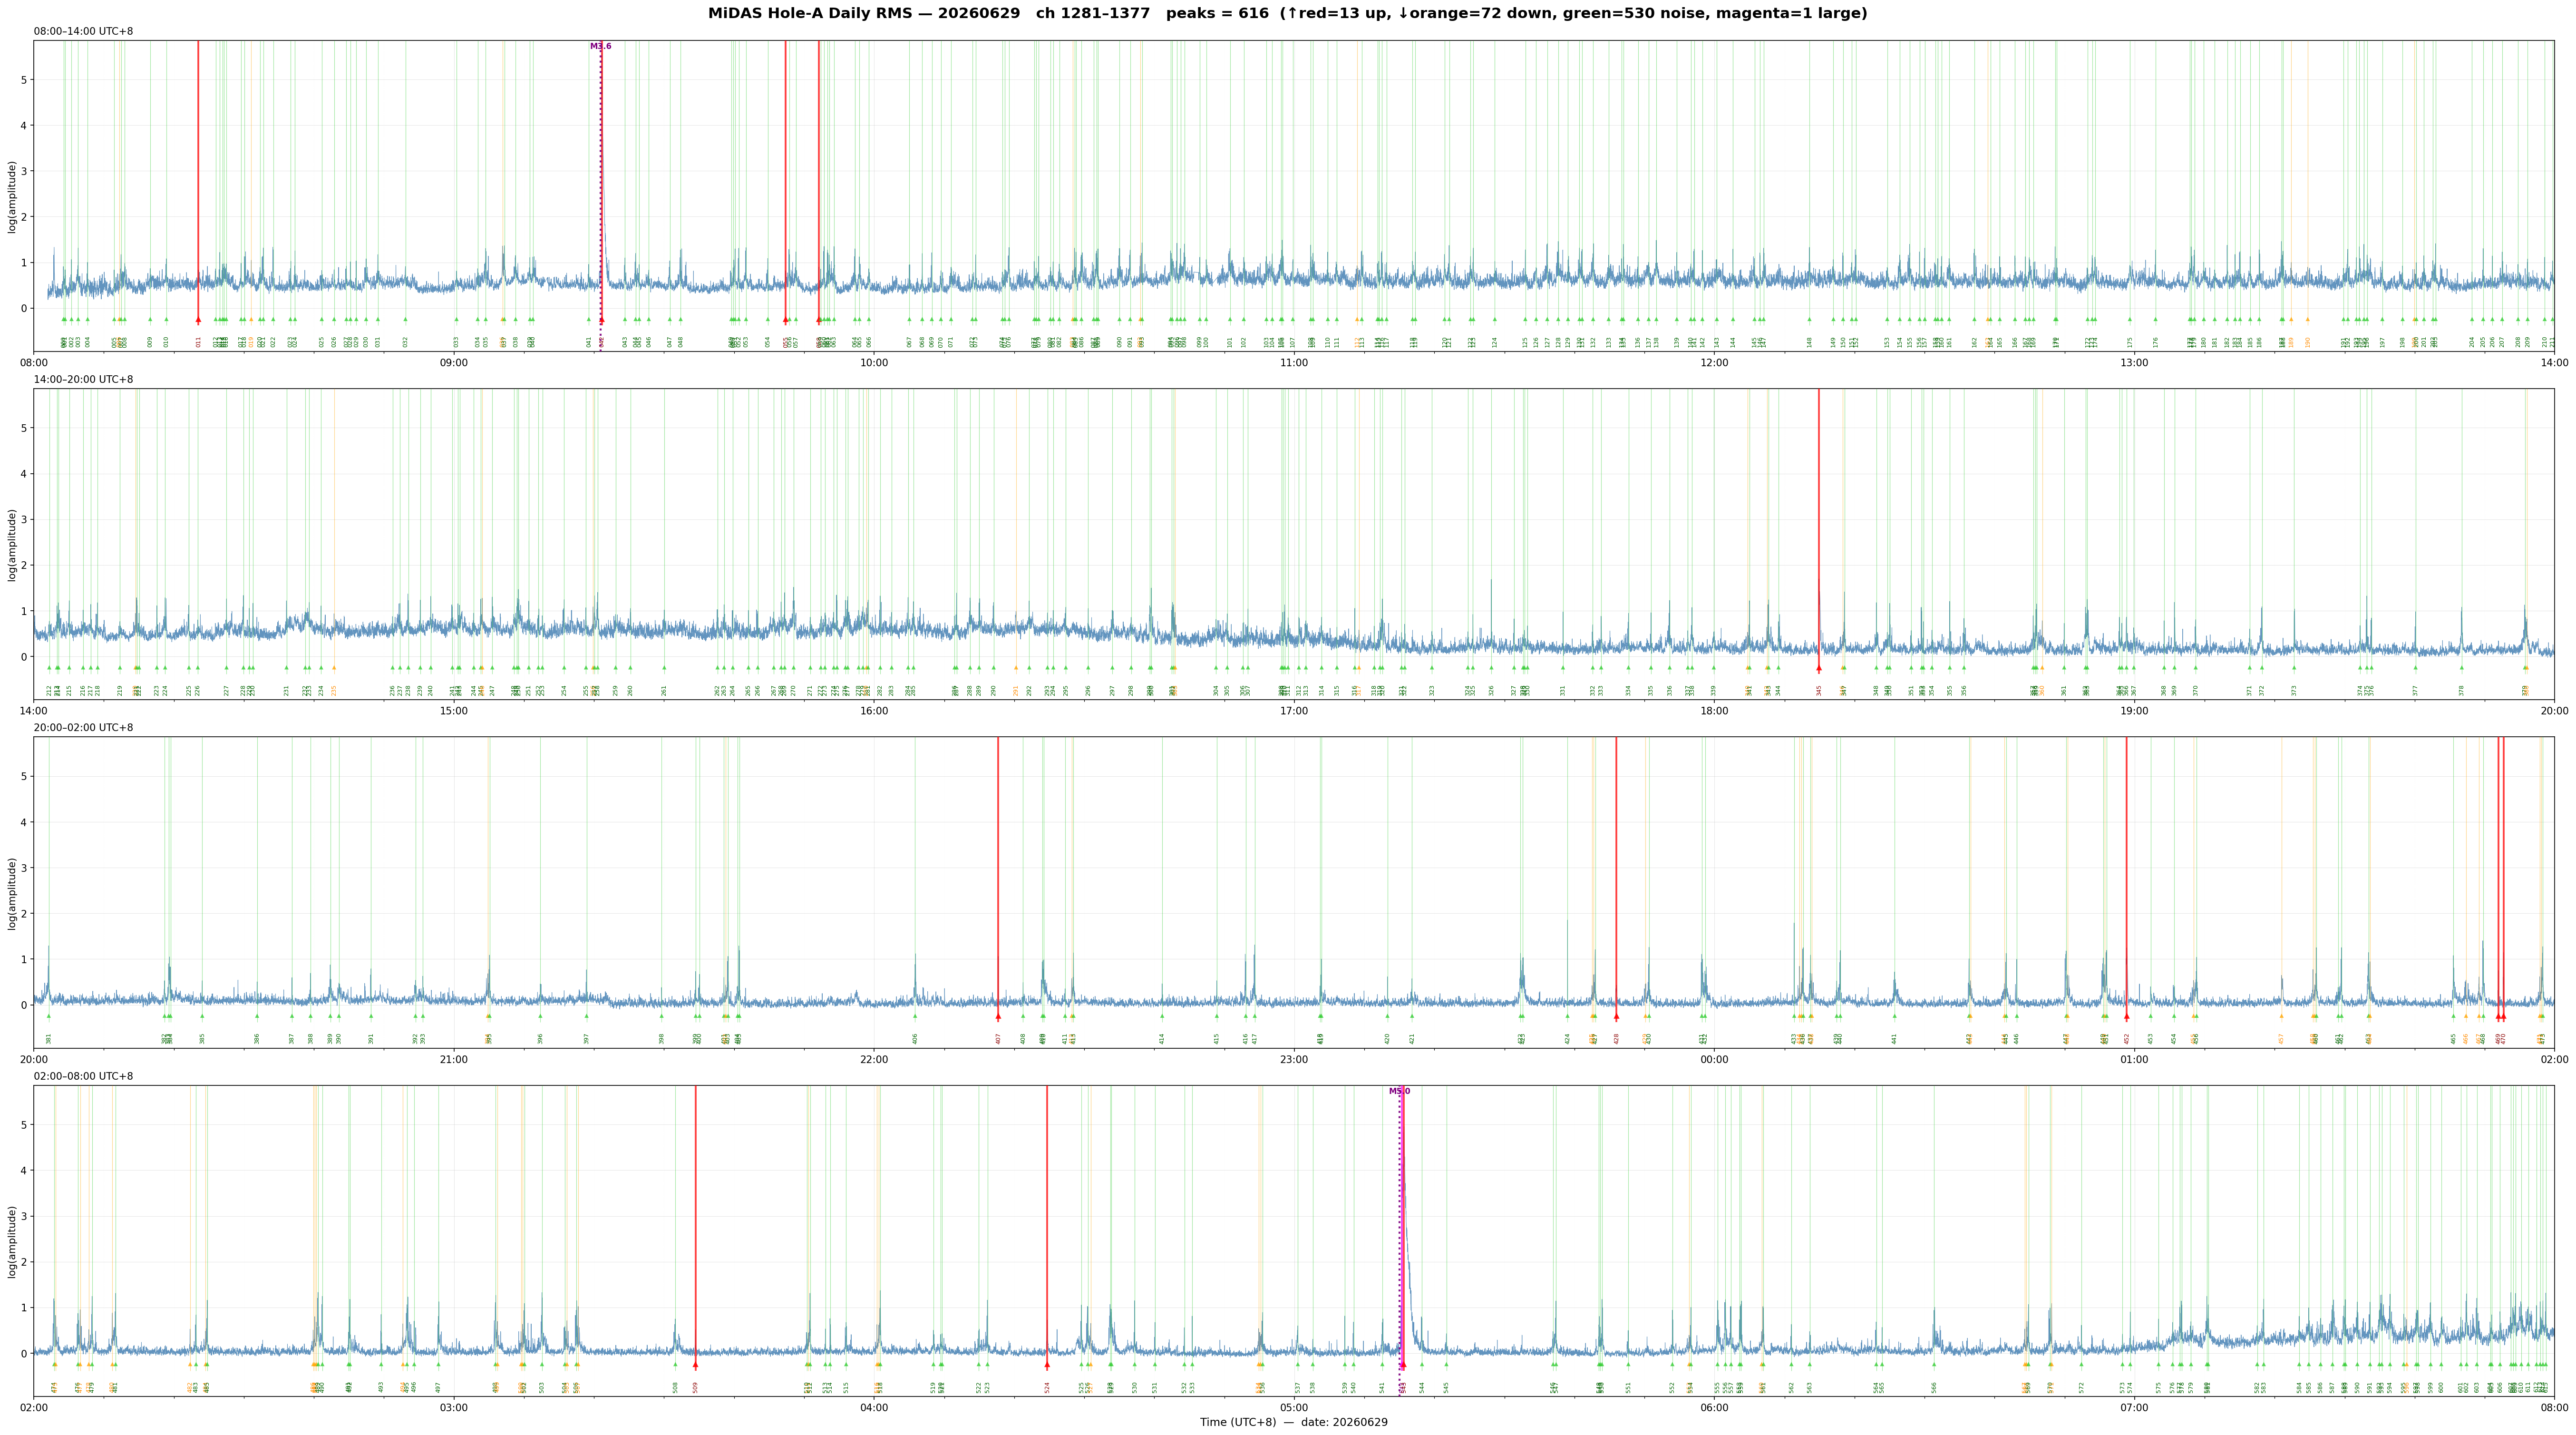Click the "10:00" time tick label
This screenshot has width=2576, height=1435.
[874, 363]
